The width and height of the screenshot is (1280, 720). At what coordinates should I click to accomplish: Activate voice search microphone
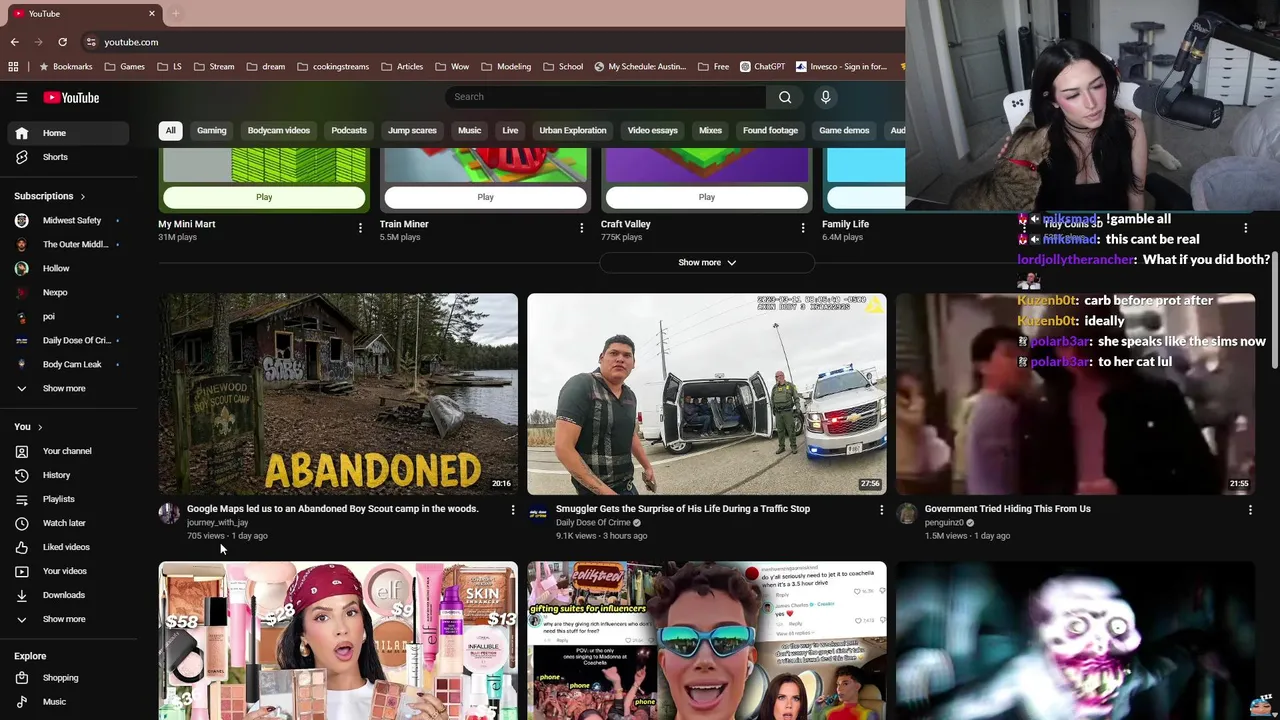pos(825,97)
